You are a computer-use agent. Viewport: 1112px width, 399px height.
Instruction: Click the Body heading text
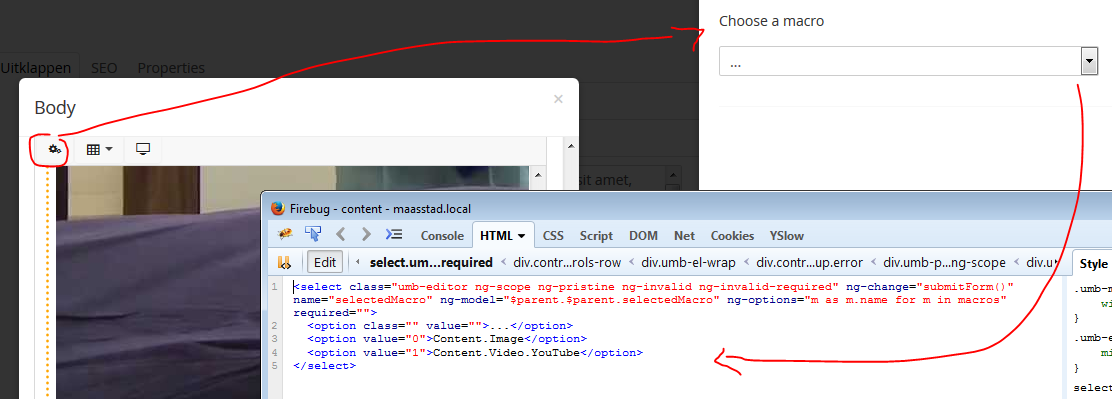[x=55, y=108]
